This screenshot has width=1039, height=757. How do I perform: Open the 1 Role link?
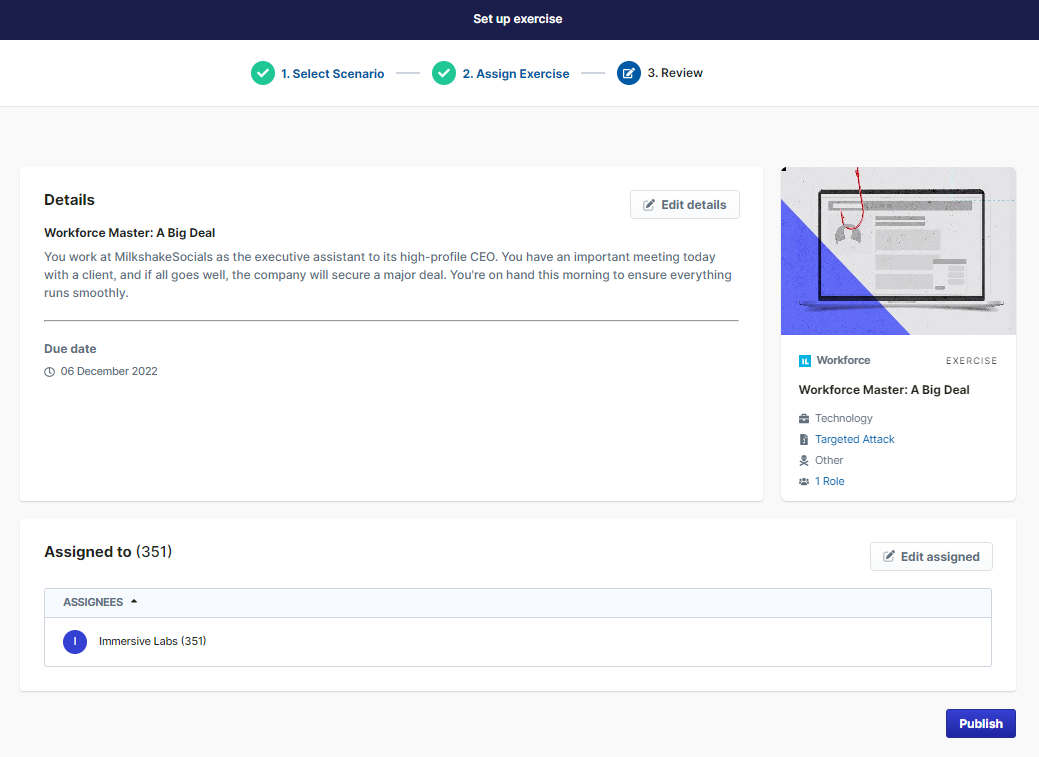829,482
